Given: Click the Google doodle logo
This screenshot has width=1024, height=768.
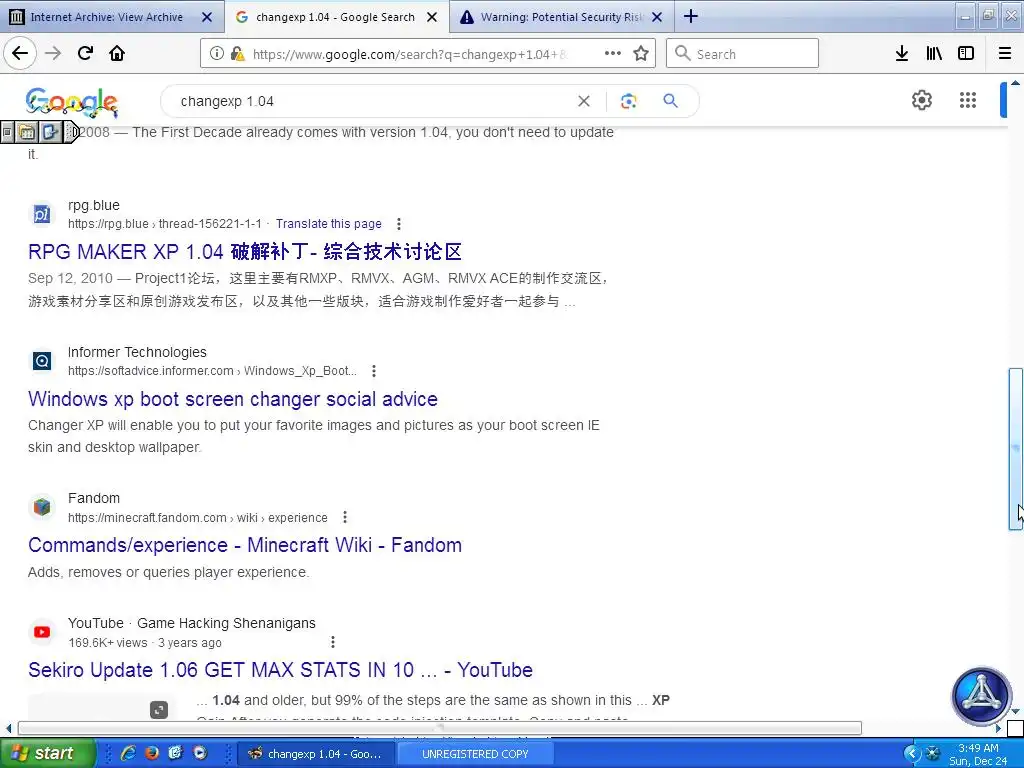Looking at the screenshot, I should 72,102.
